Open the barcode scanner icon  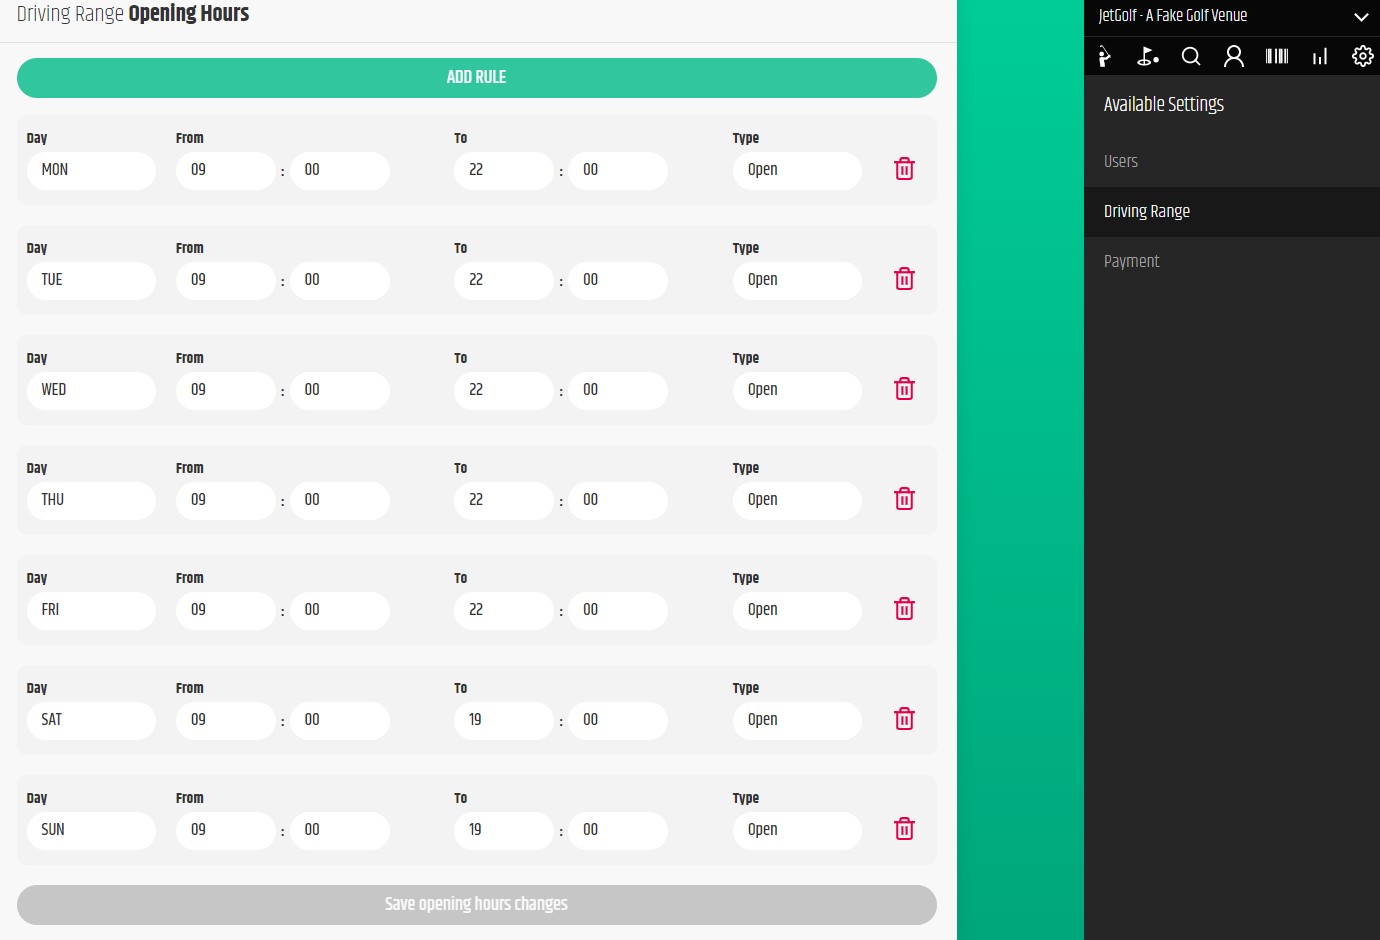click(1277, 56)
